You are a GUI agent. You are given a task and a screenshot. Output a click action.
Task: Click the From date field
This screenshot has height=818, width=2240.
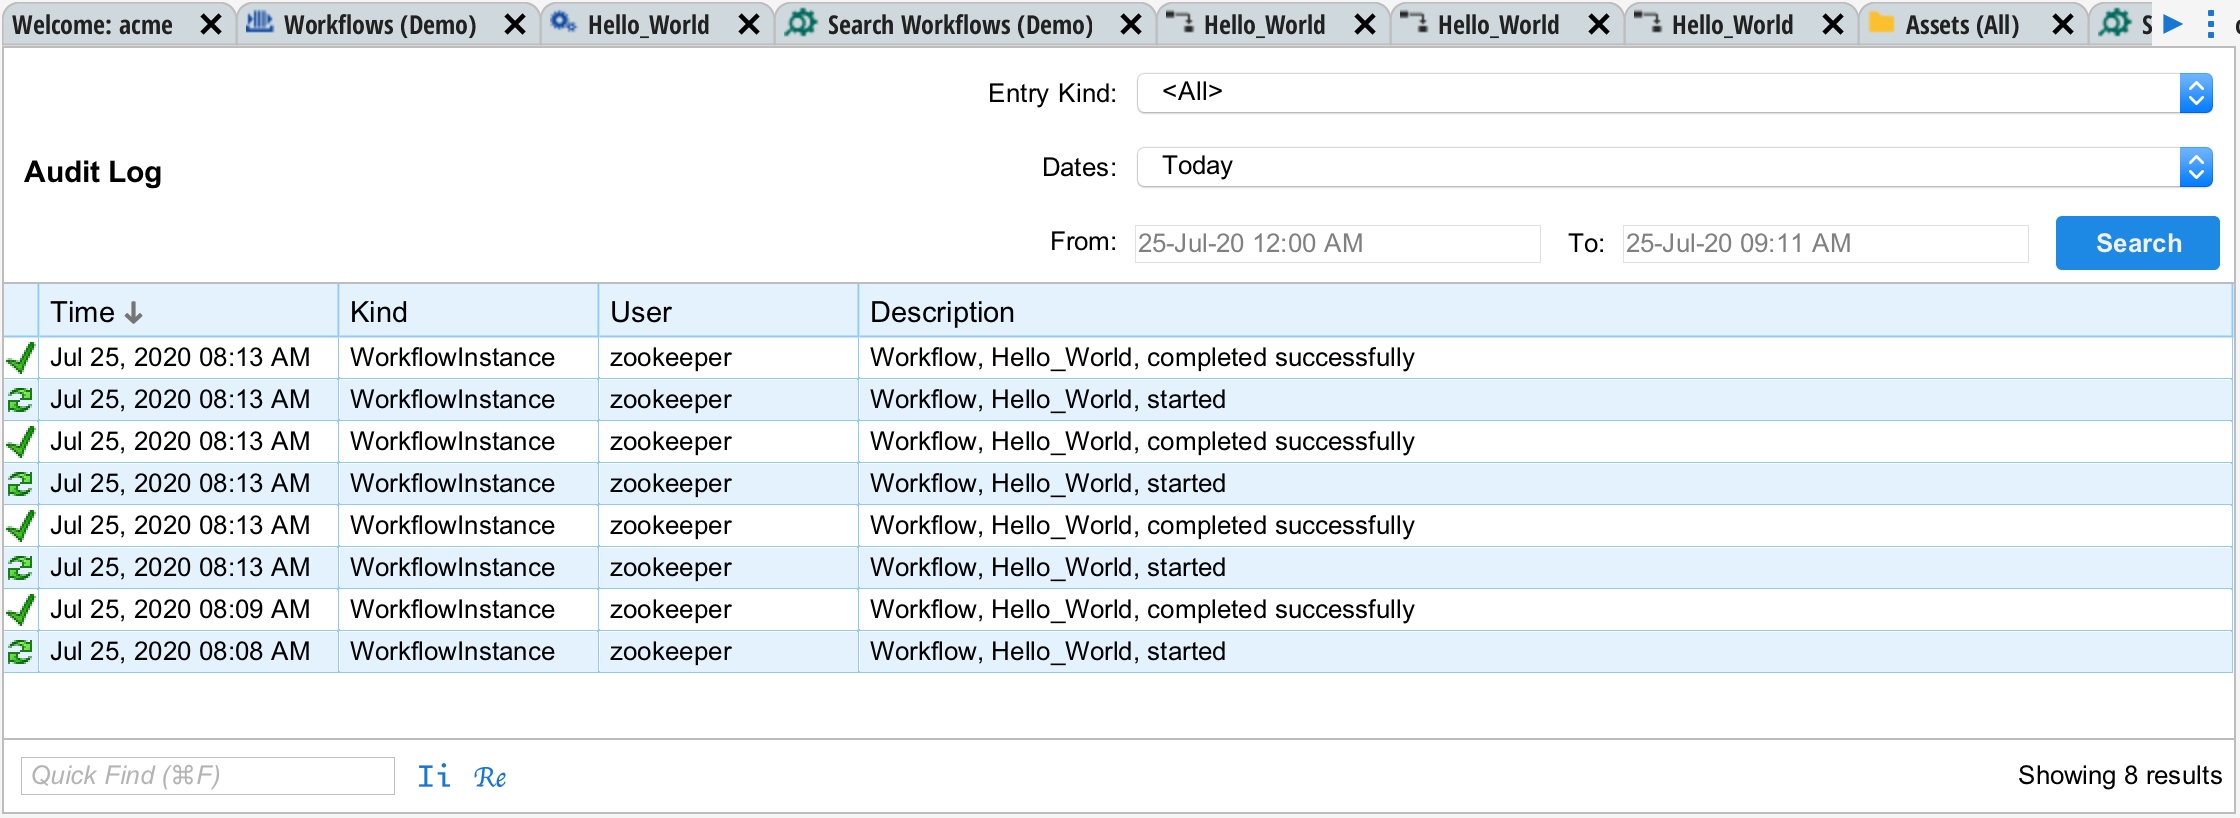click(1337, 243)
